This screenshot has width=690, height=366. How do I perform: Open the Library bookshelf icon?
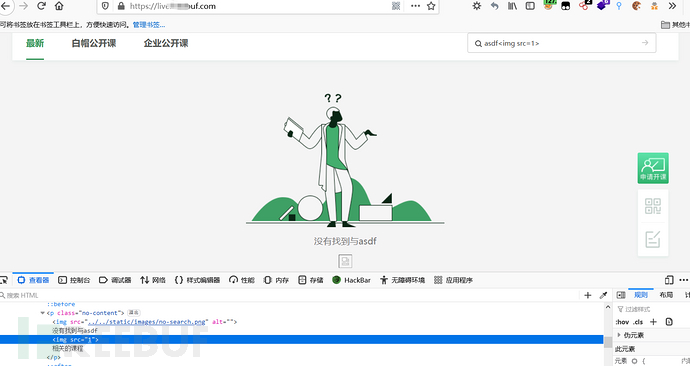pos(512,6)
